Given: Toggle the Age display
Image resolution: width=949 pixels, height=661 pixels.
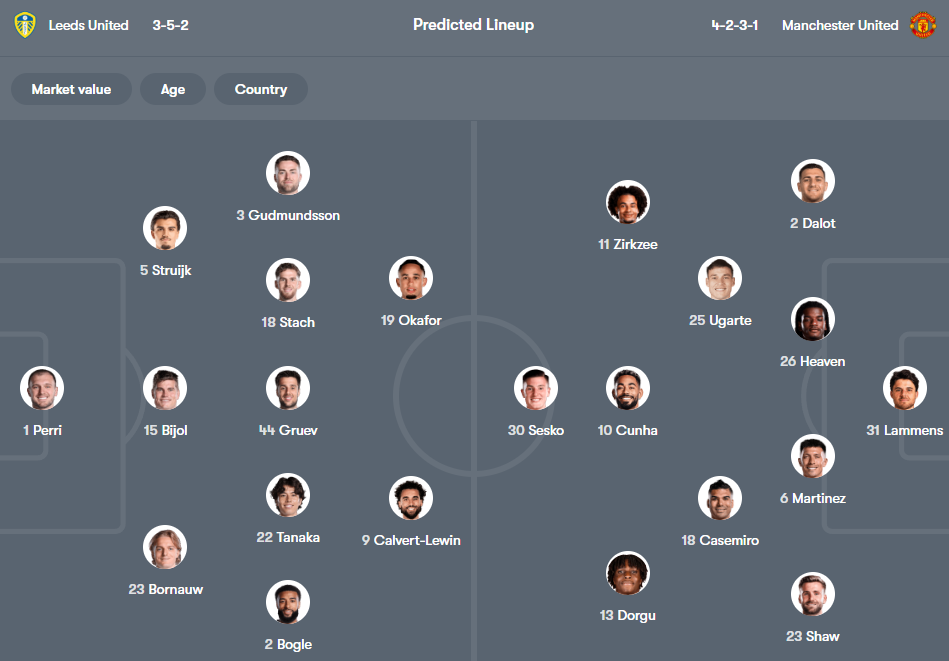Looking at the screenshot, I should (x=172, y=89).
